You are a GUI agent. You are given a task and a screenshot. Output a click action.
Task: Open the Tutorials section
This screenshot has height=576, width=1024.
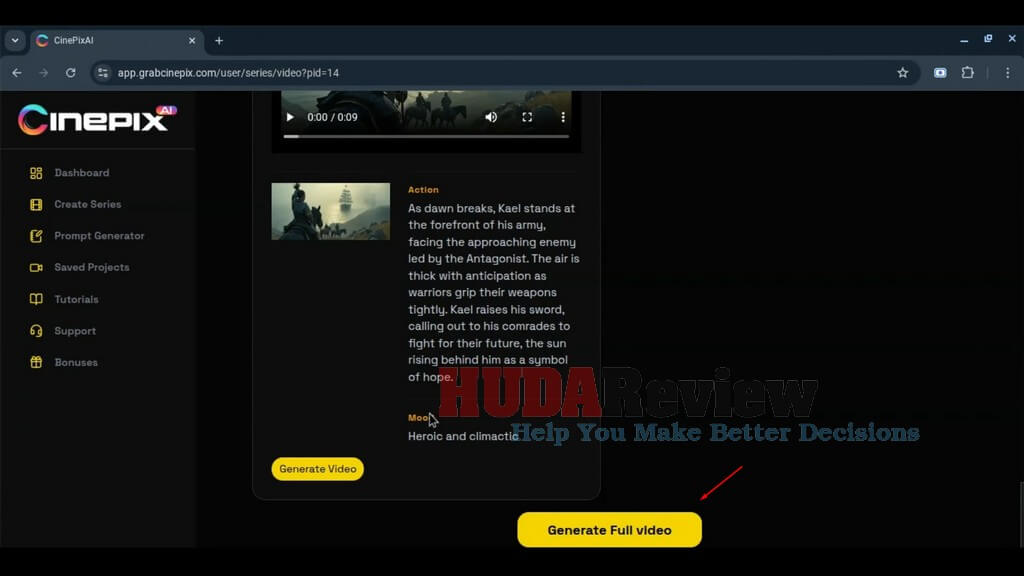[x=76, y=299]
